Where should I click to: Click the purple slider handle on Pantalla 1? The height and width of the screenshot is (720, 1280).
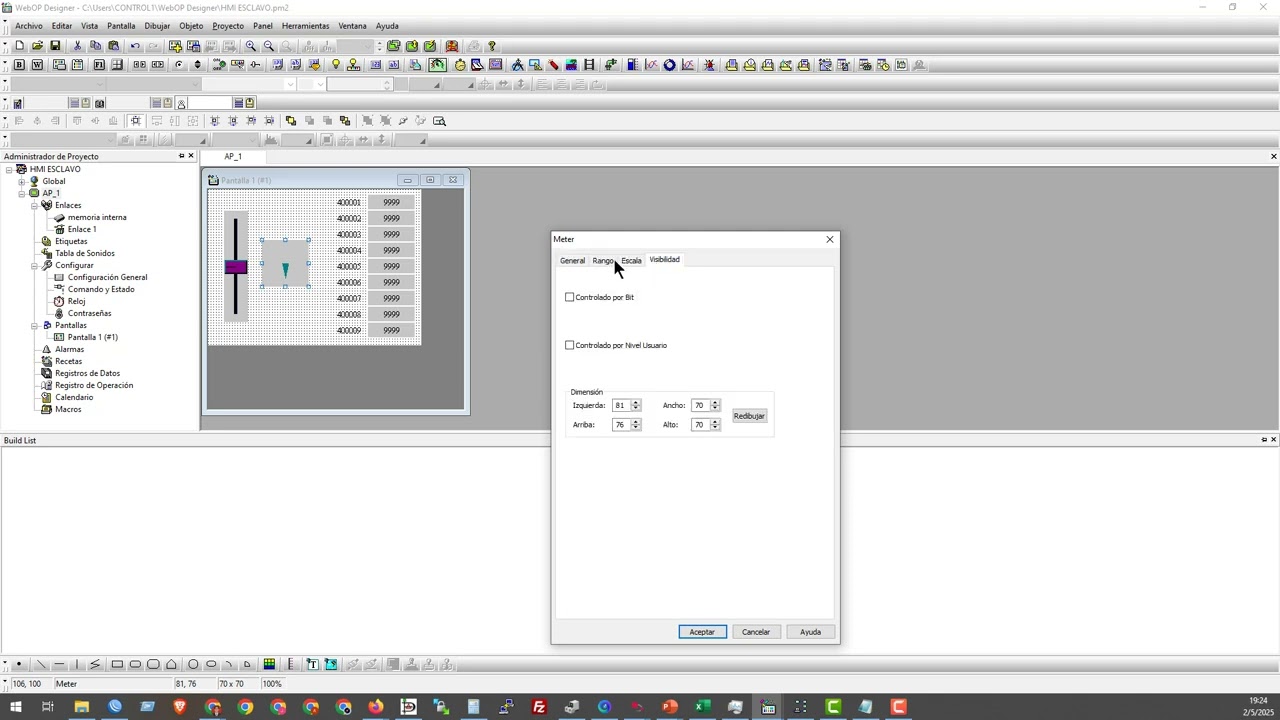pyautogui.click(x=236, y=267)
